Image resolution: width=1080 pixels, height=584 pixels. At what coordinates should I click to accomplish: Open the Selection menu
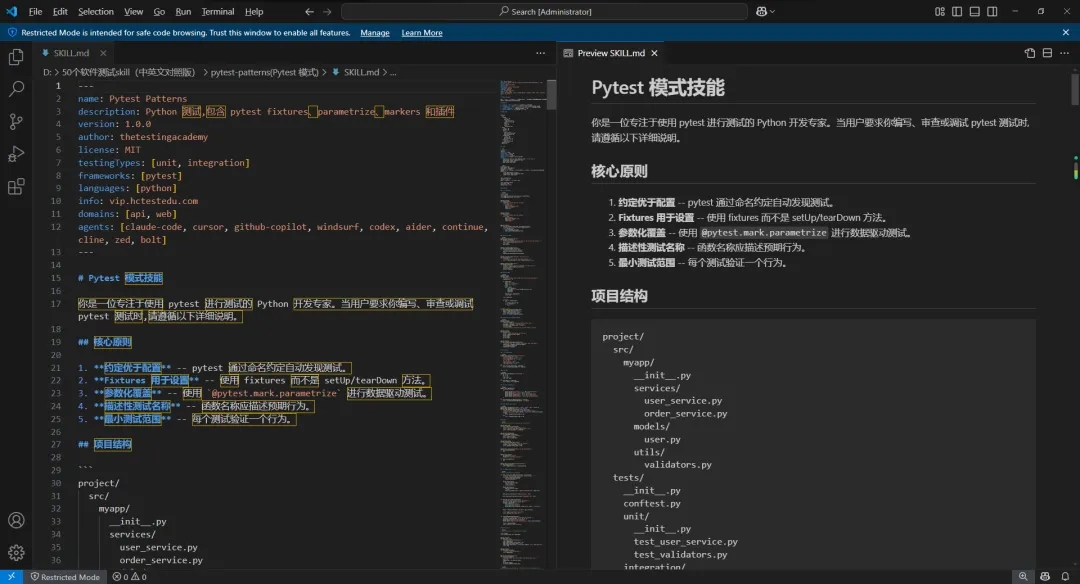tap(96, 12)
